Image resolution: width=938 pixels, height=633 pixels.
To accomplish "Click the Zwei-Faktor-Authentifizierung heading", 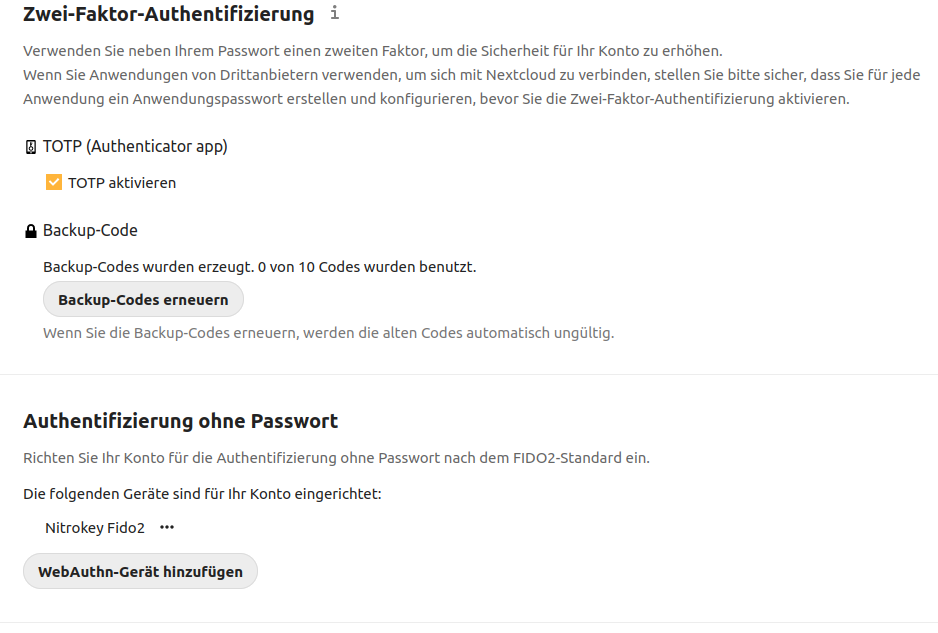I will click(x=169, y=14).
